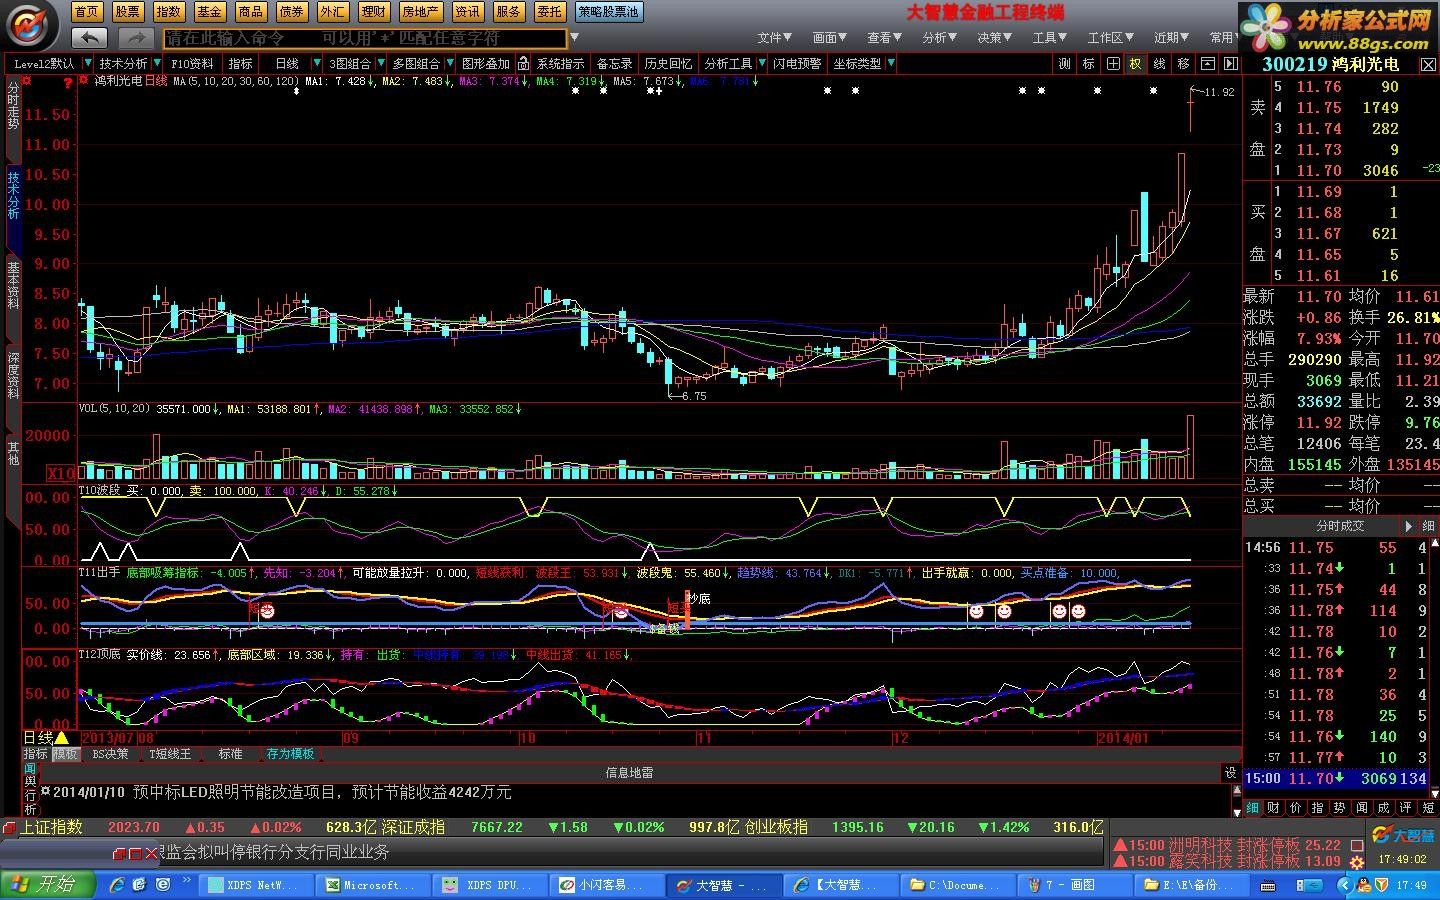1440x900 pixels.
Task: Click the 移 move tool icon
Action: tap(1184, 63)
